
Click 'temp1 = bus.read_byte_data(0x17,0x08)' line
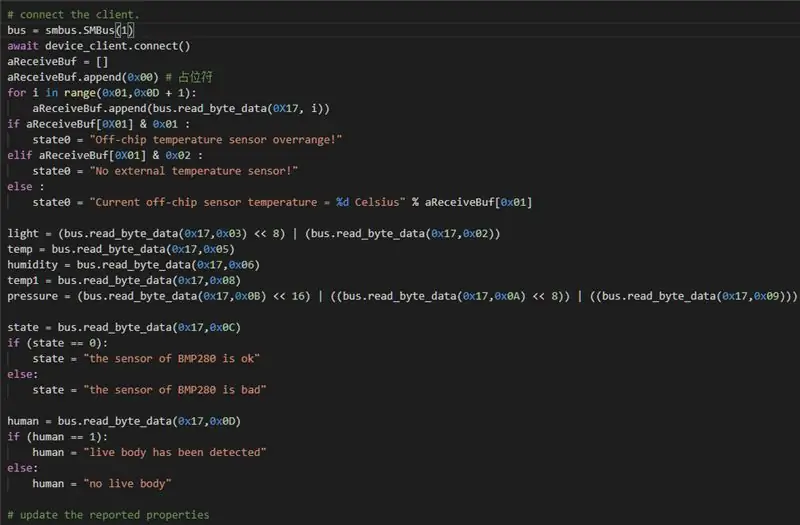point(124,281)
